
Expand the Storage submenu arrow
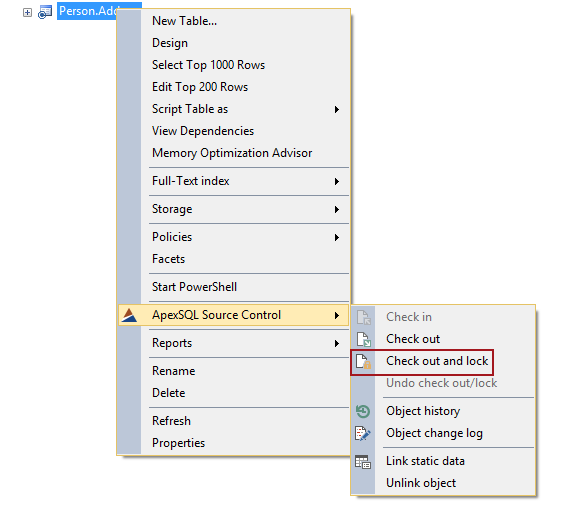(x=337, y=210)
